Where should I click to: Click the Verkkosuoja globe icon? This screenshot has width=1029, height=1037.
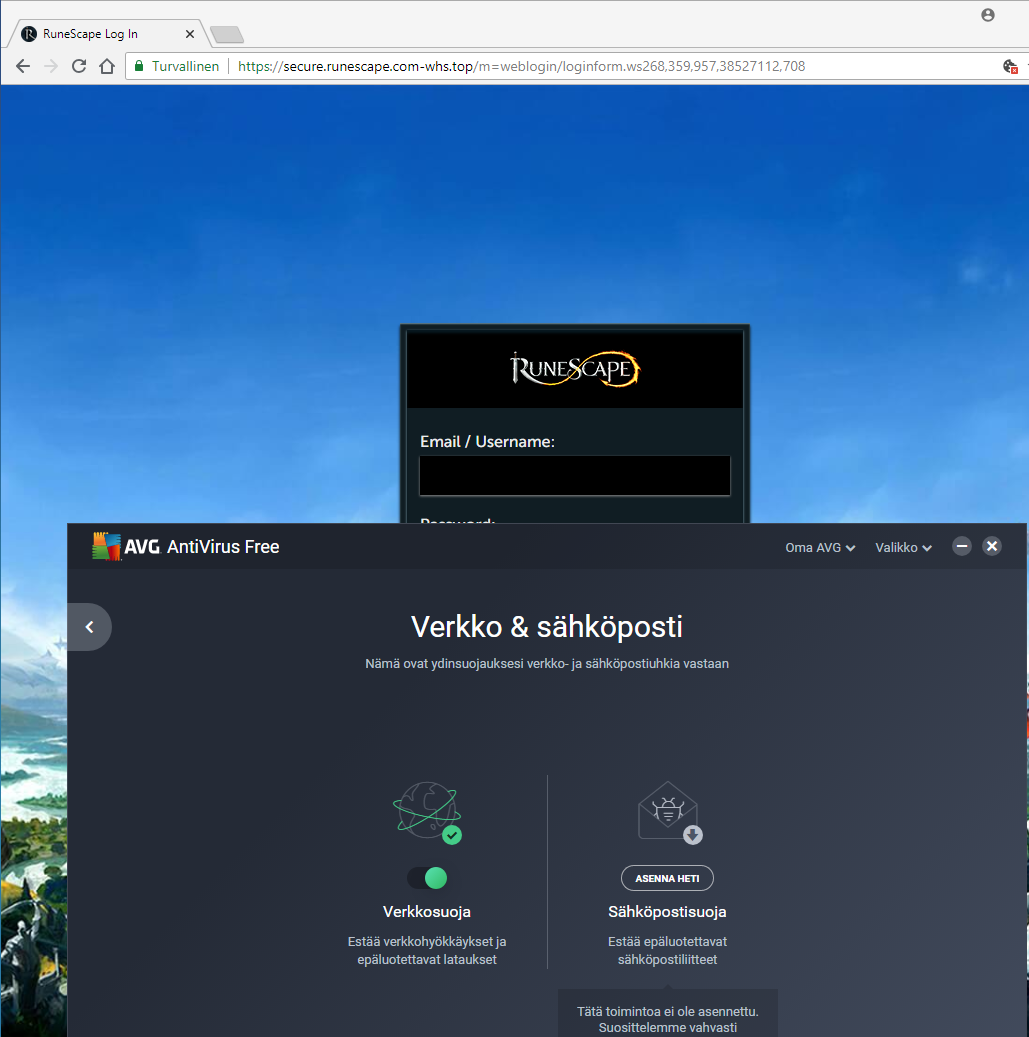pos(427,812)
